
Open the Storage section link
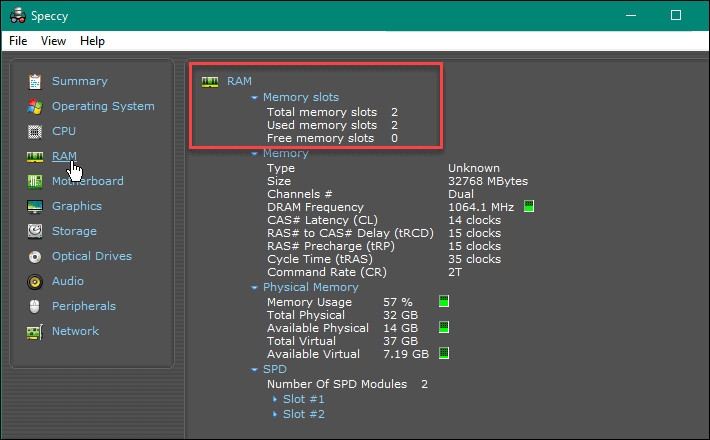74,231
